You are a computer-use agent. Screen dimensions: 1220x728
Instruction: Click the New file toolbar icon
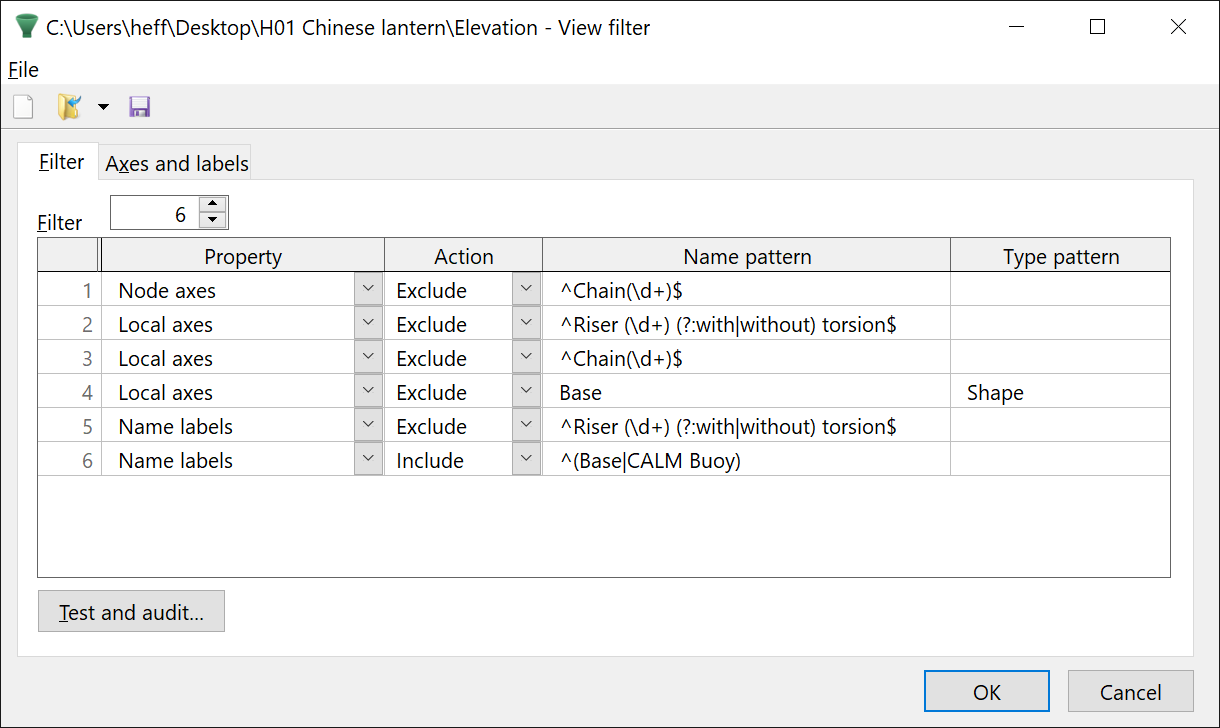click(23, 107)
